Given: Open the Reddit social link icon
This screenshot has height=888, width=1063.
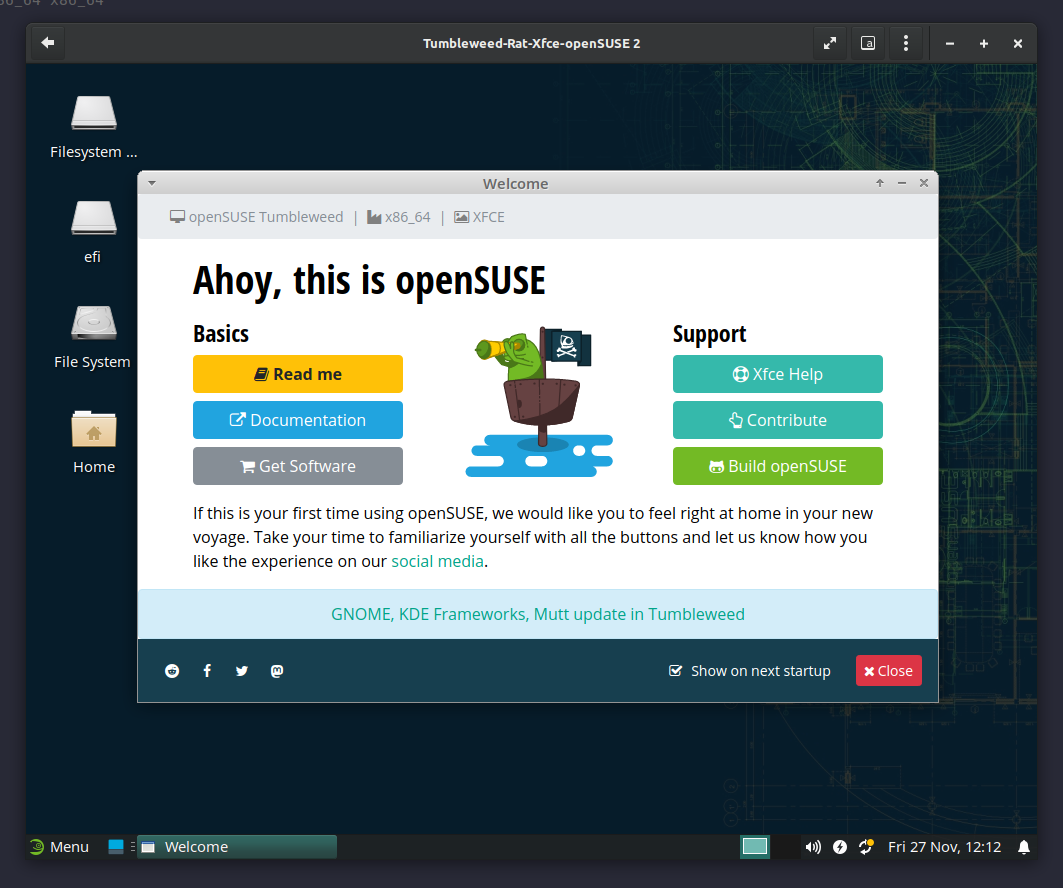Looking at the screenshot, I should click(172, 671).
